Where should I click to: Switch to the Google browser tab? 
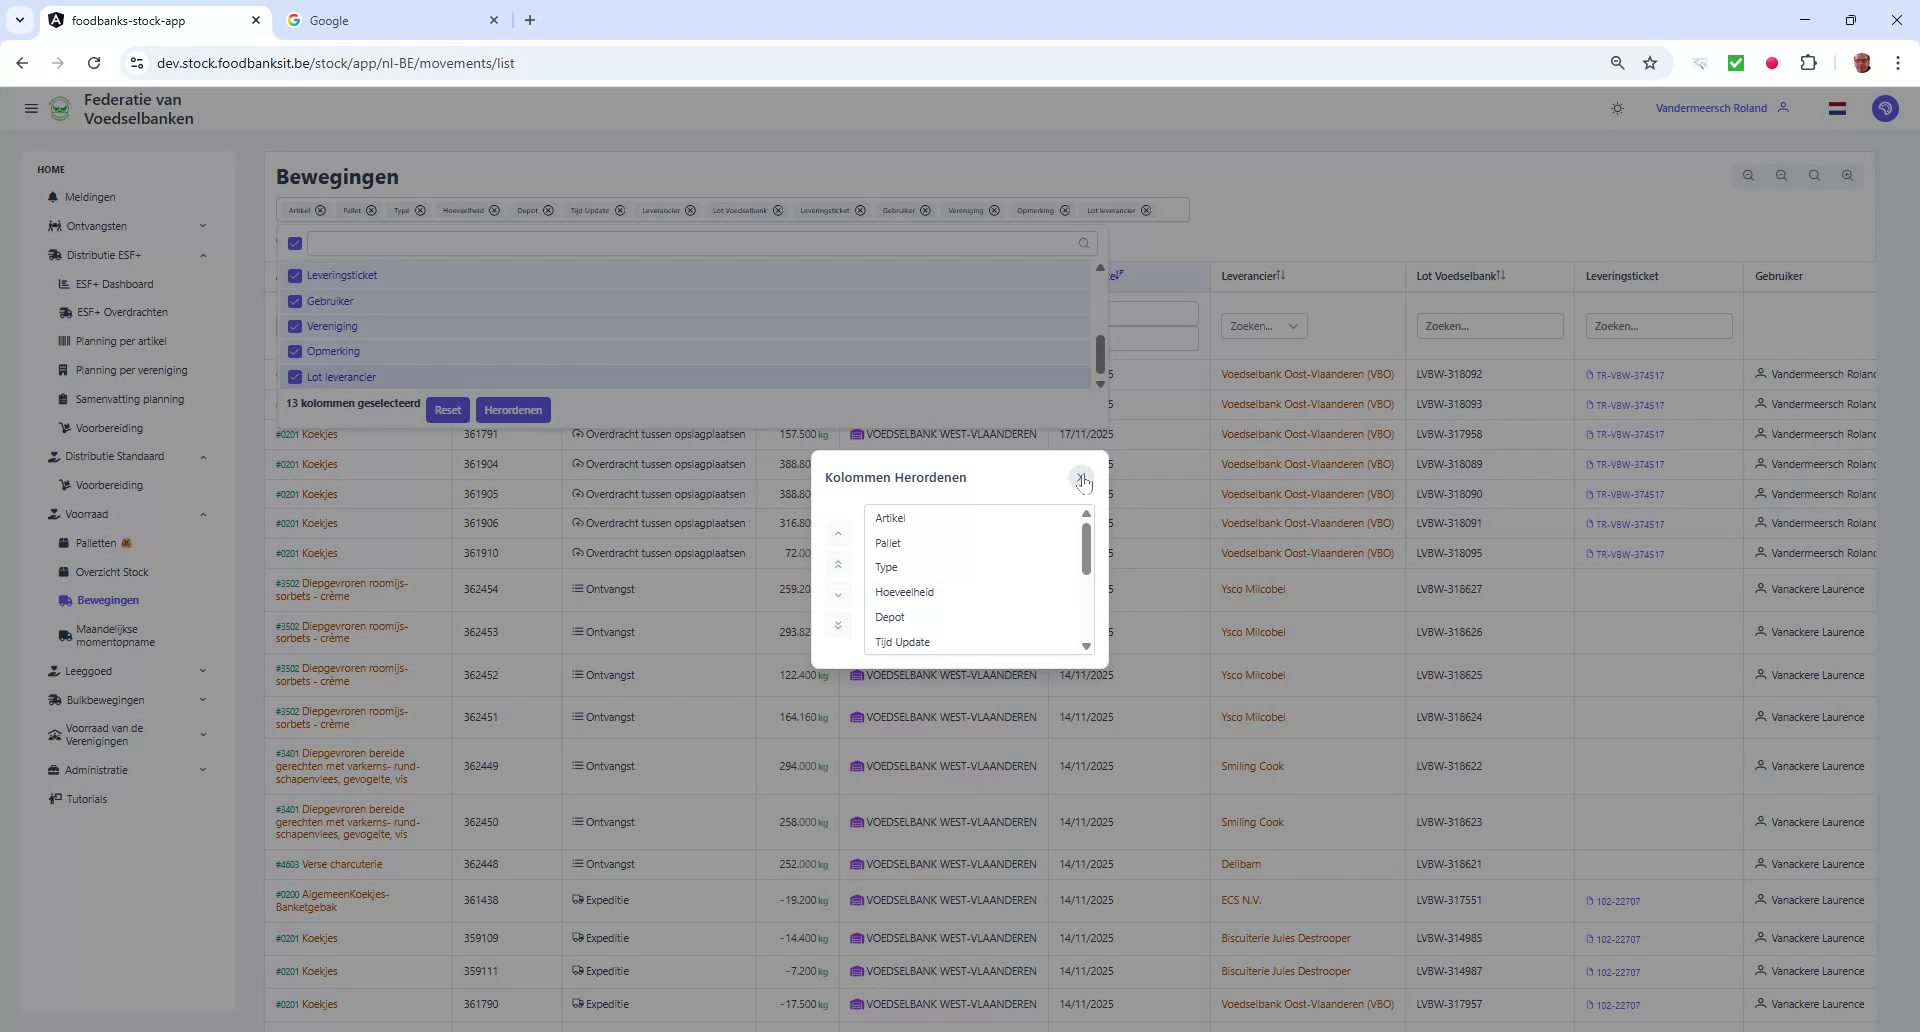point(380,20)
